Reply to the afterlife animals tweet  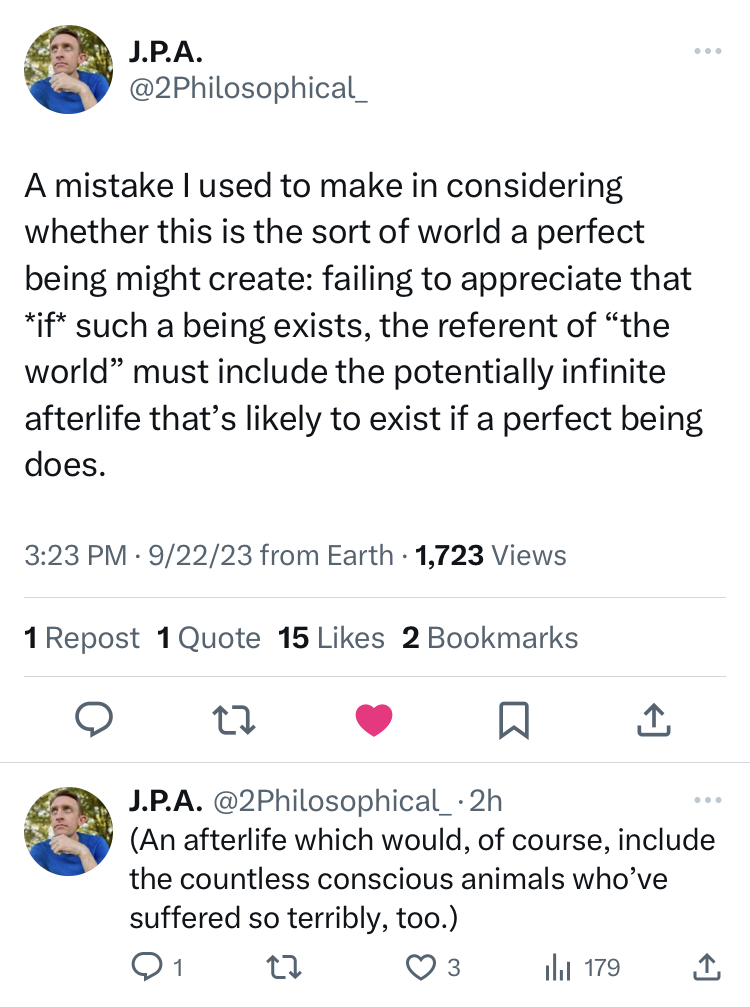click(147, 967)
